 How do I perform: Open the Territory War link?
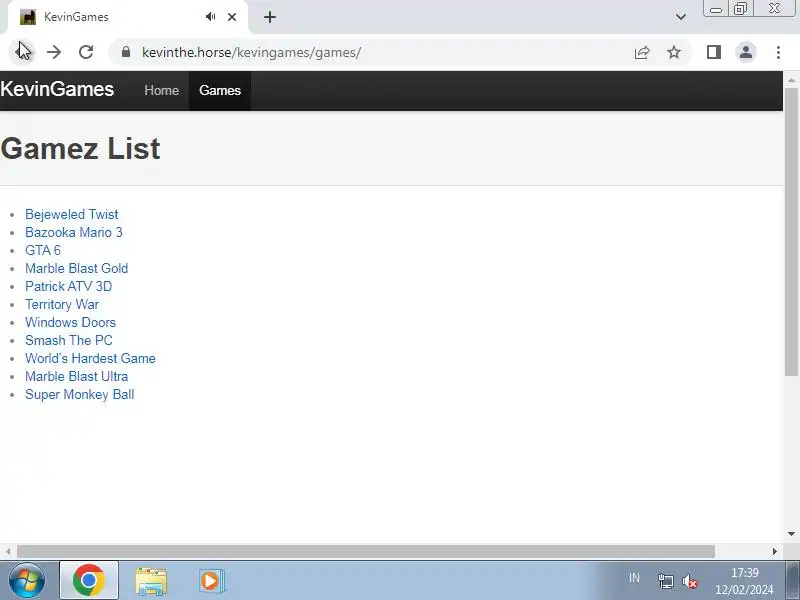click(62, 305)
